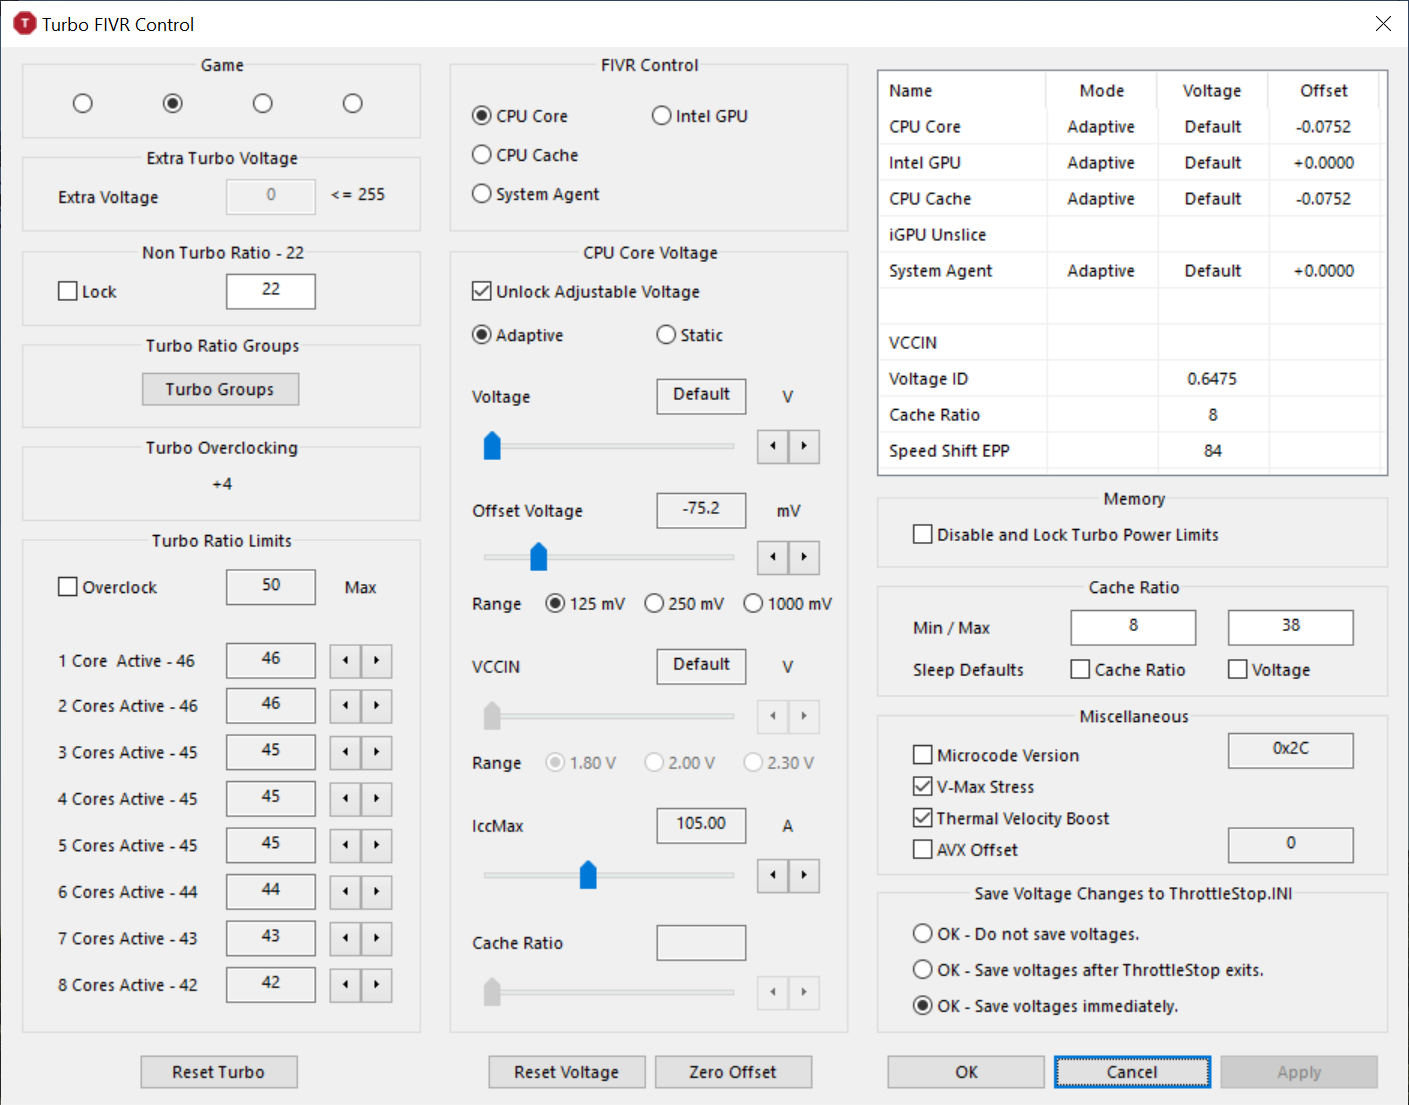Click the Zero Offset button
The height and width of the screenshot is (1105, 1409).
pyautogui.click(x=733, y=1072)
